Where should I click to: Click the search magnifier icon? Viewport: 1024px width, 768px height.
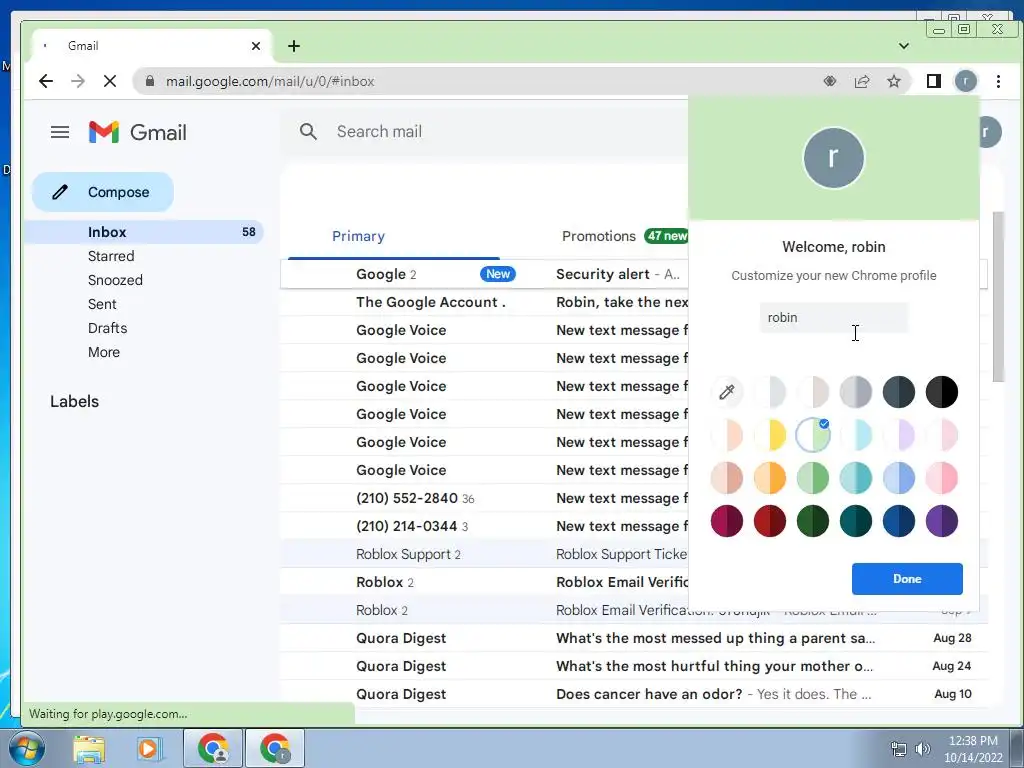click(x=308, y=132)
